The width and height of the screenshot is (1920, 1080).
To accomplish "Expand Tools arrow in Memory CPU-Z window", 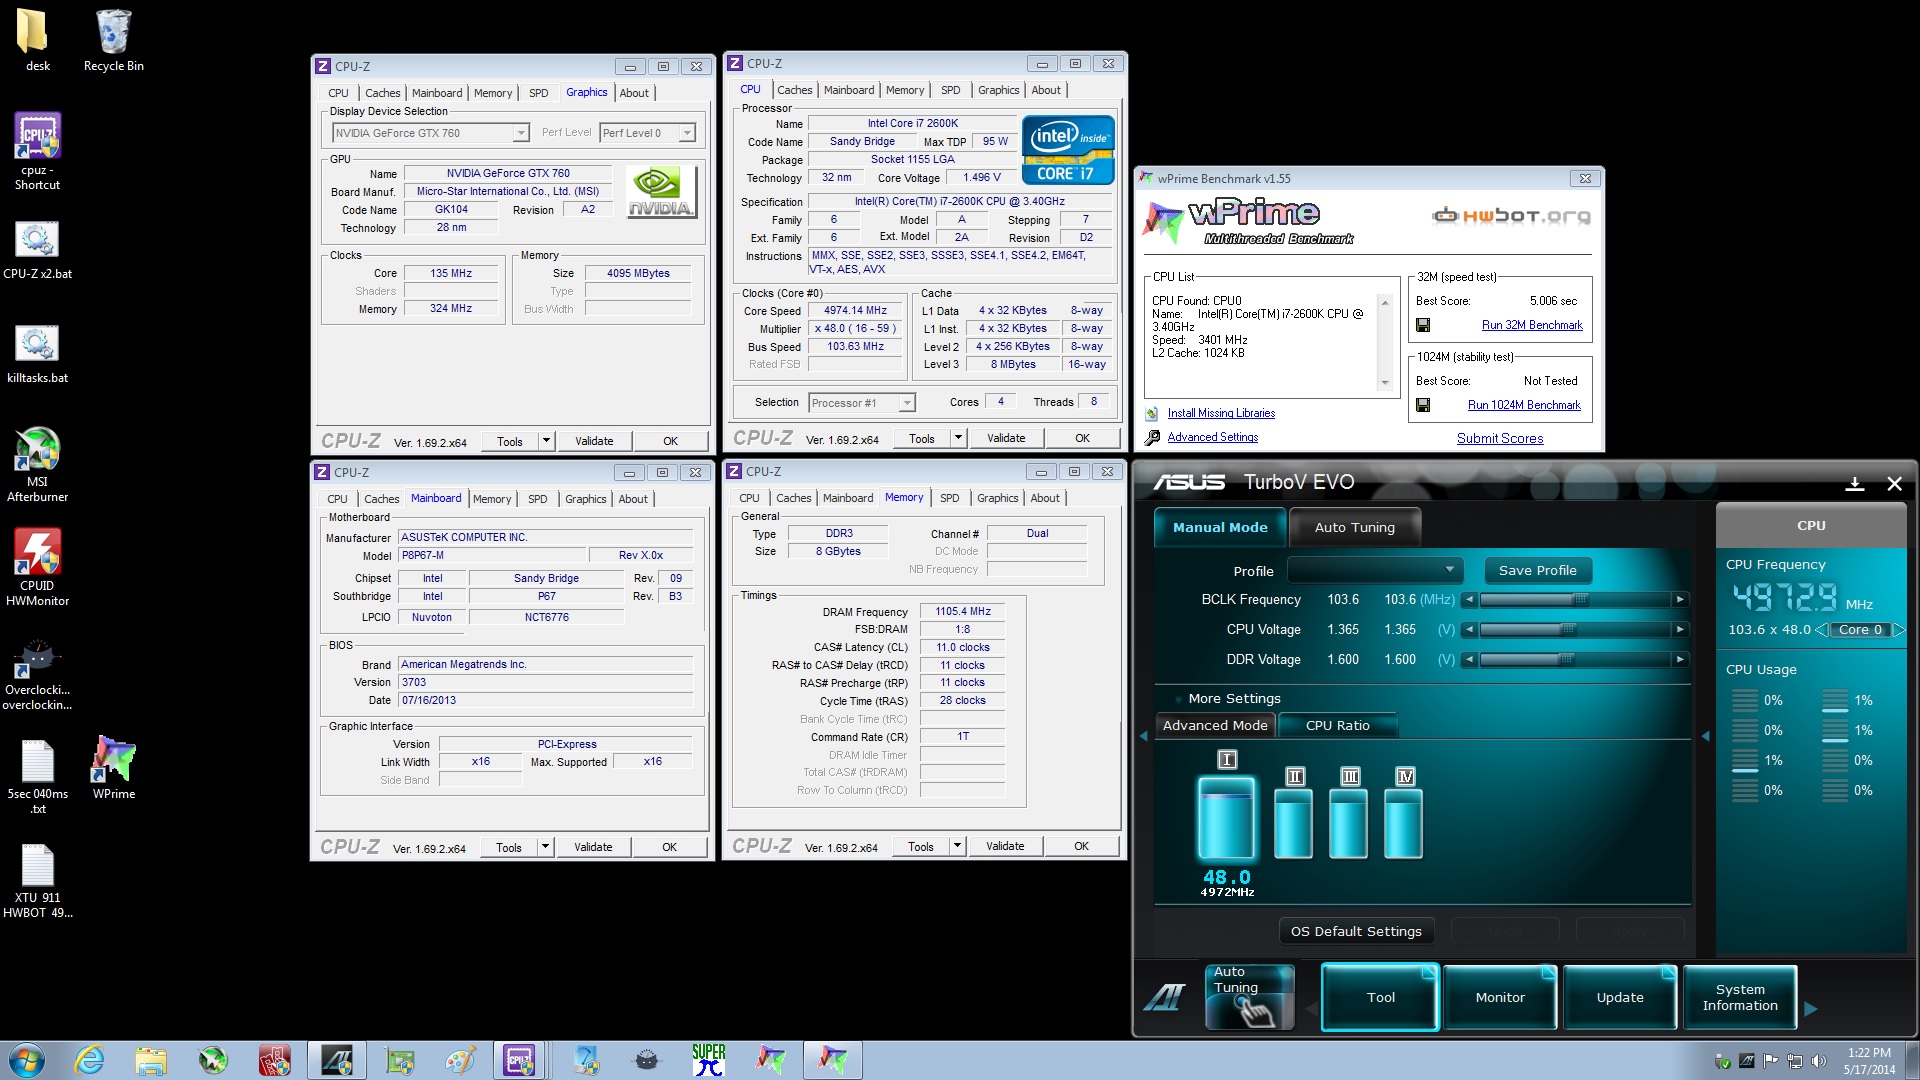I will click(x=957, y=846).
